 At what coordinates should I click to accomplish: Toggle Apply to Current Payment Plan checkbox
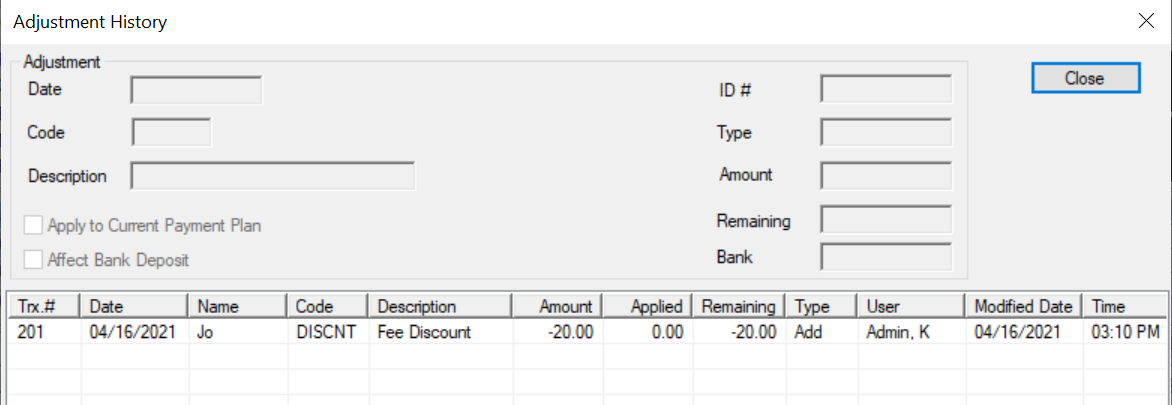35,225
